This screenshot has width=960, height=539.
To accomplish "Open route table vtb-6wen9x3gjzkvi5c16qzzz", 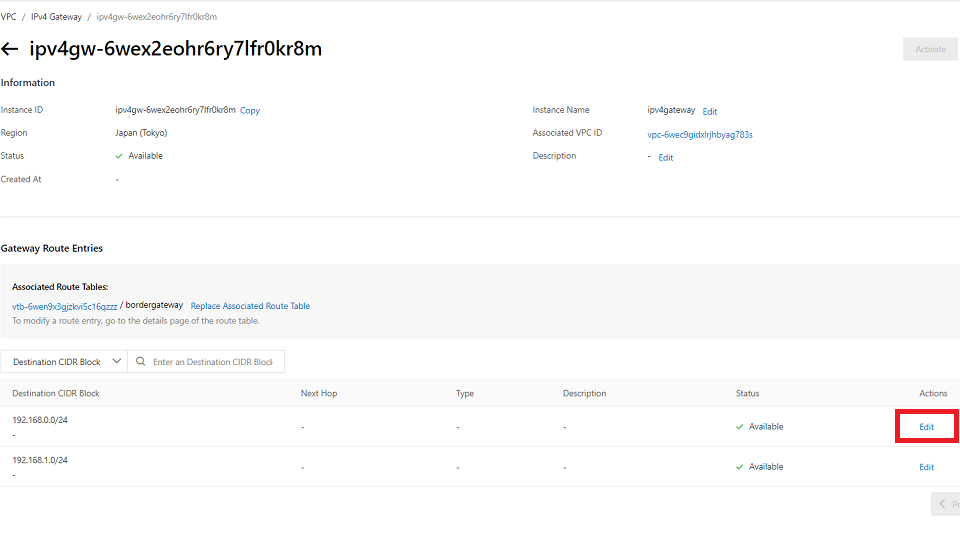I will [65, 306].
